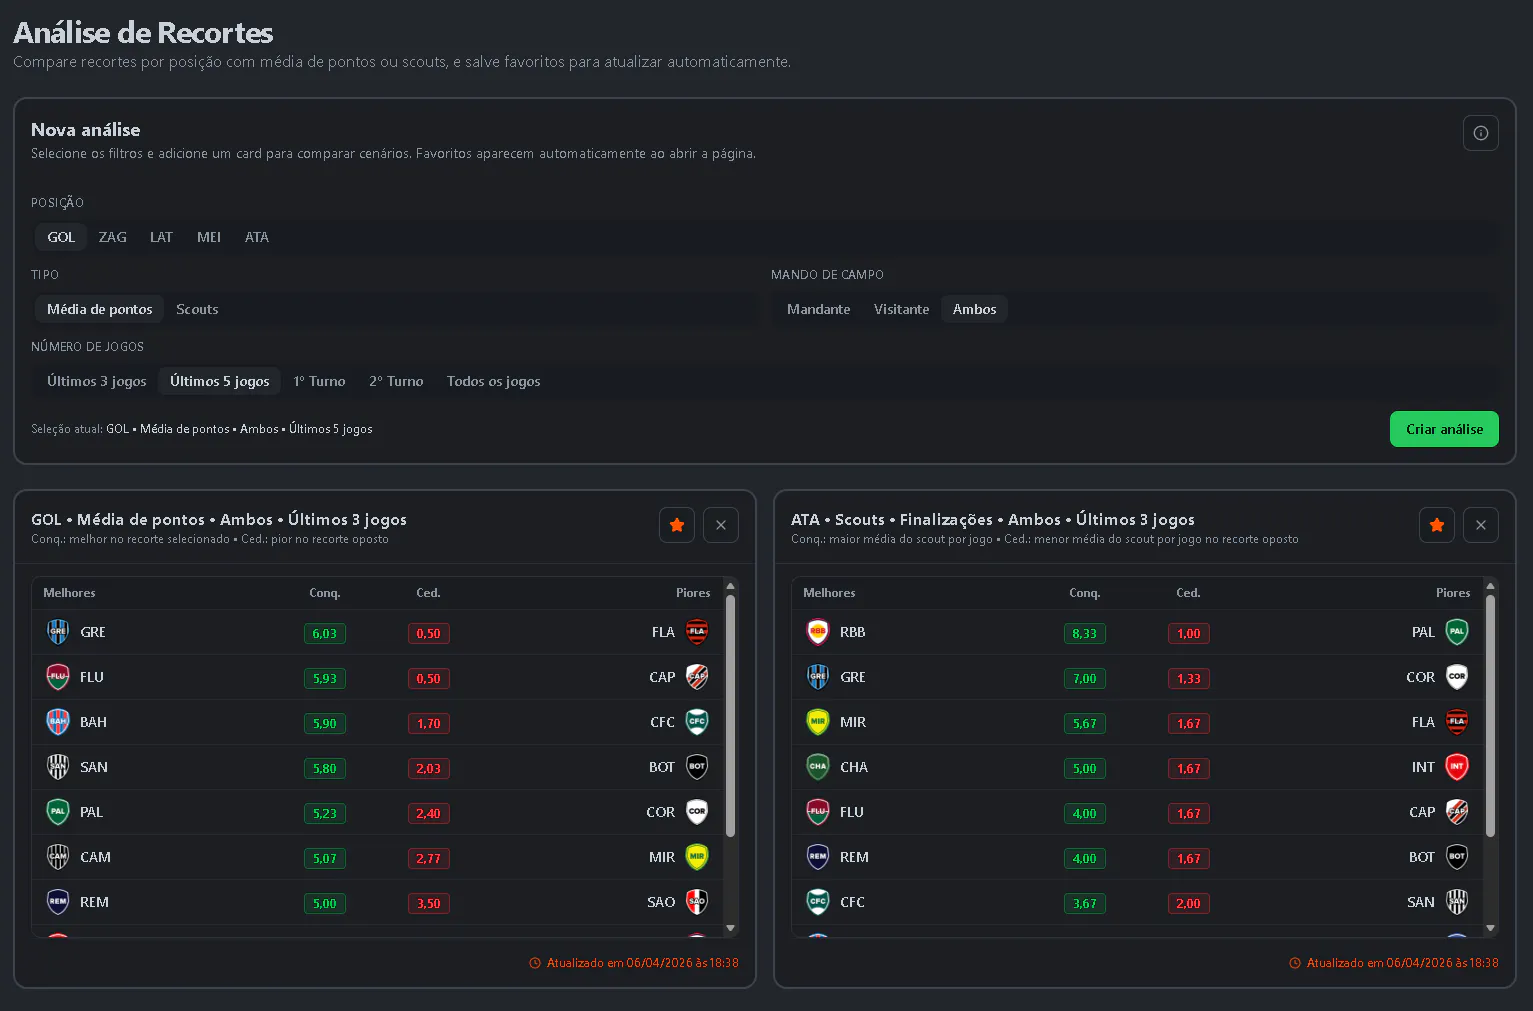Click the 8,33 Conq. value for RBB
Image resolution: width=1533 pixels, height=1011 pixels.
pos(1085,633)
